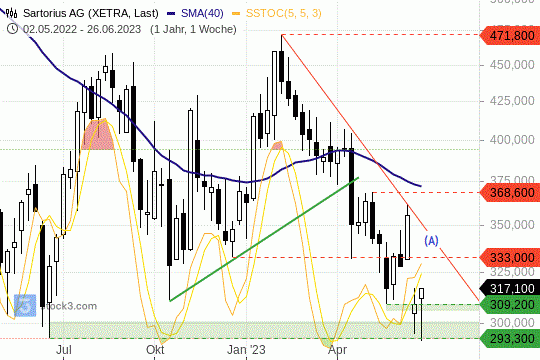
Task: Click the 350,000 axis value
Action: 512,225
